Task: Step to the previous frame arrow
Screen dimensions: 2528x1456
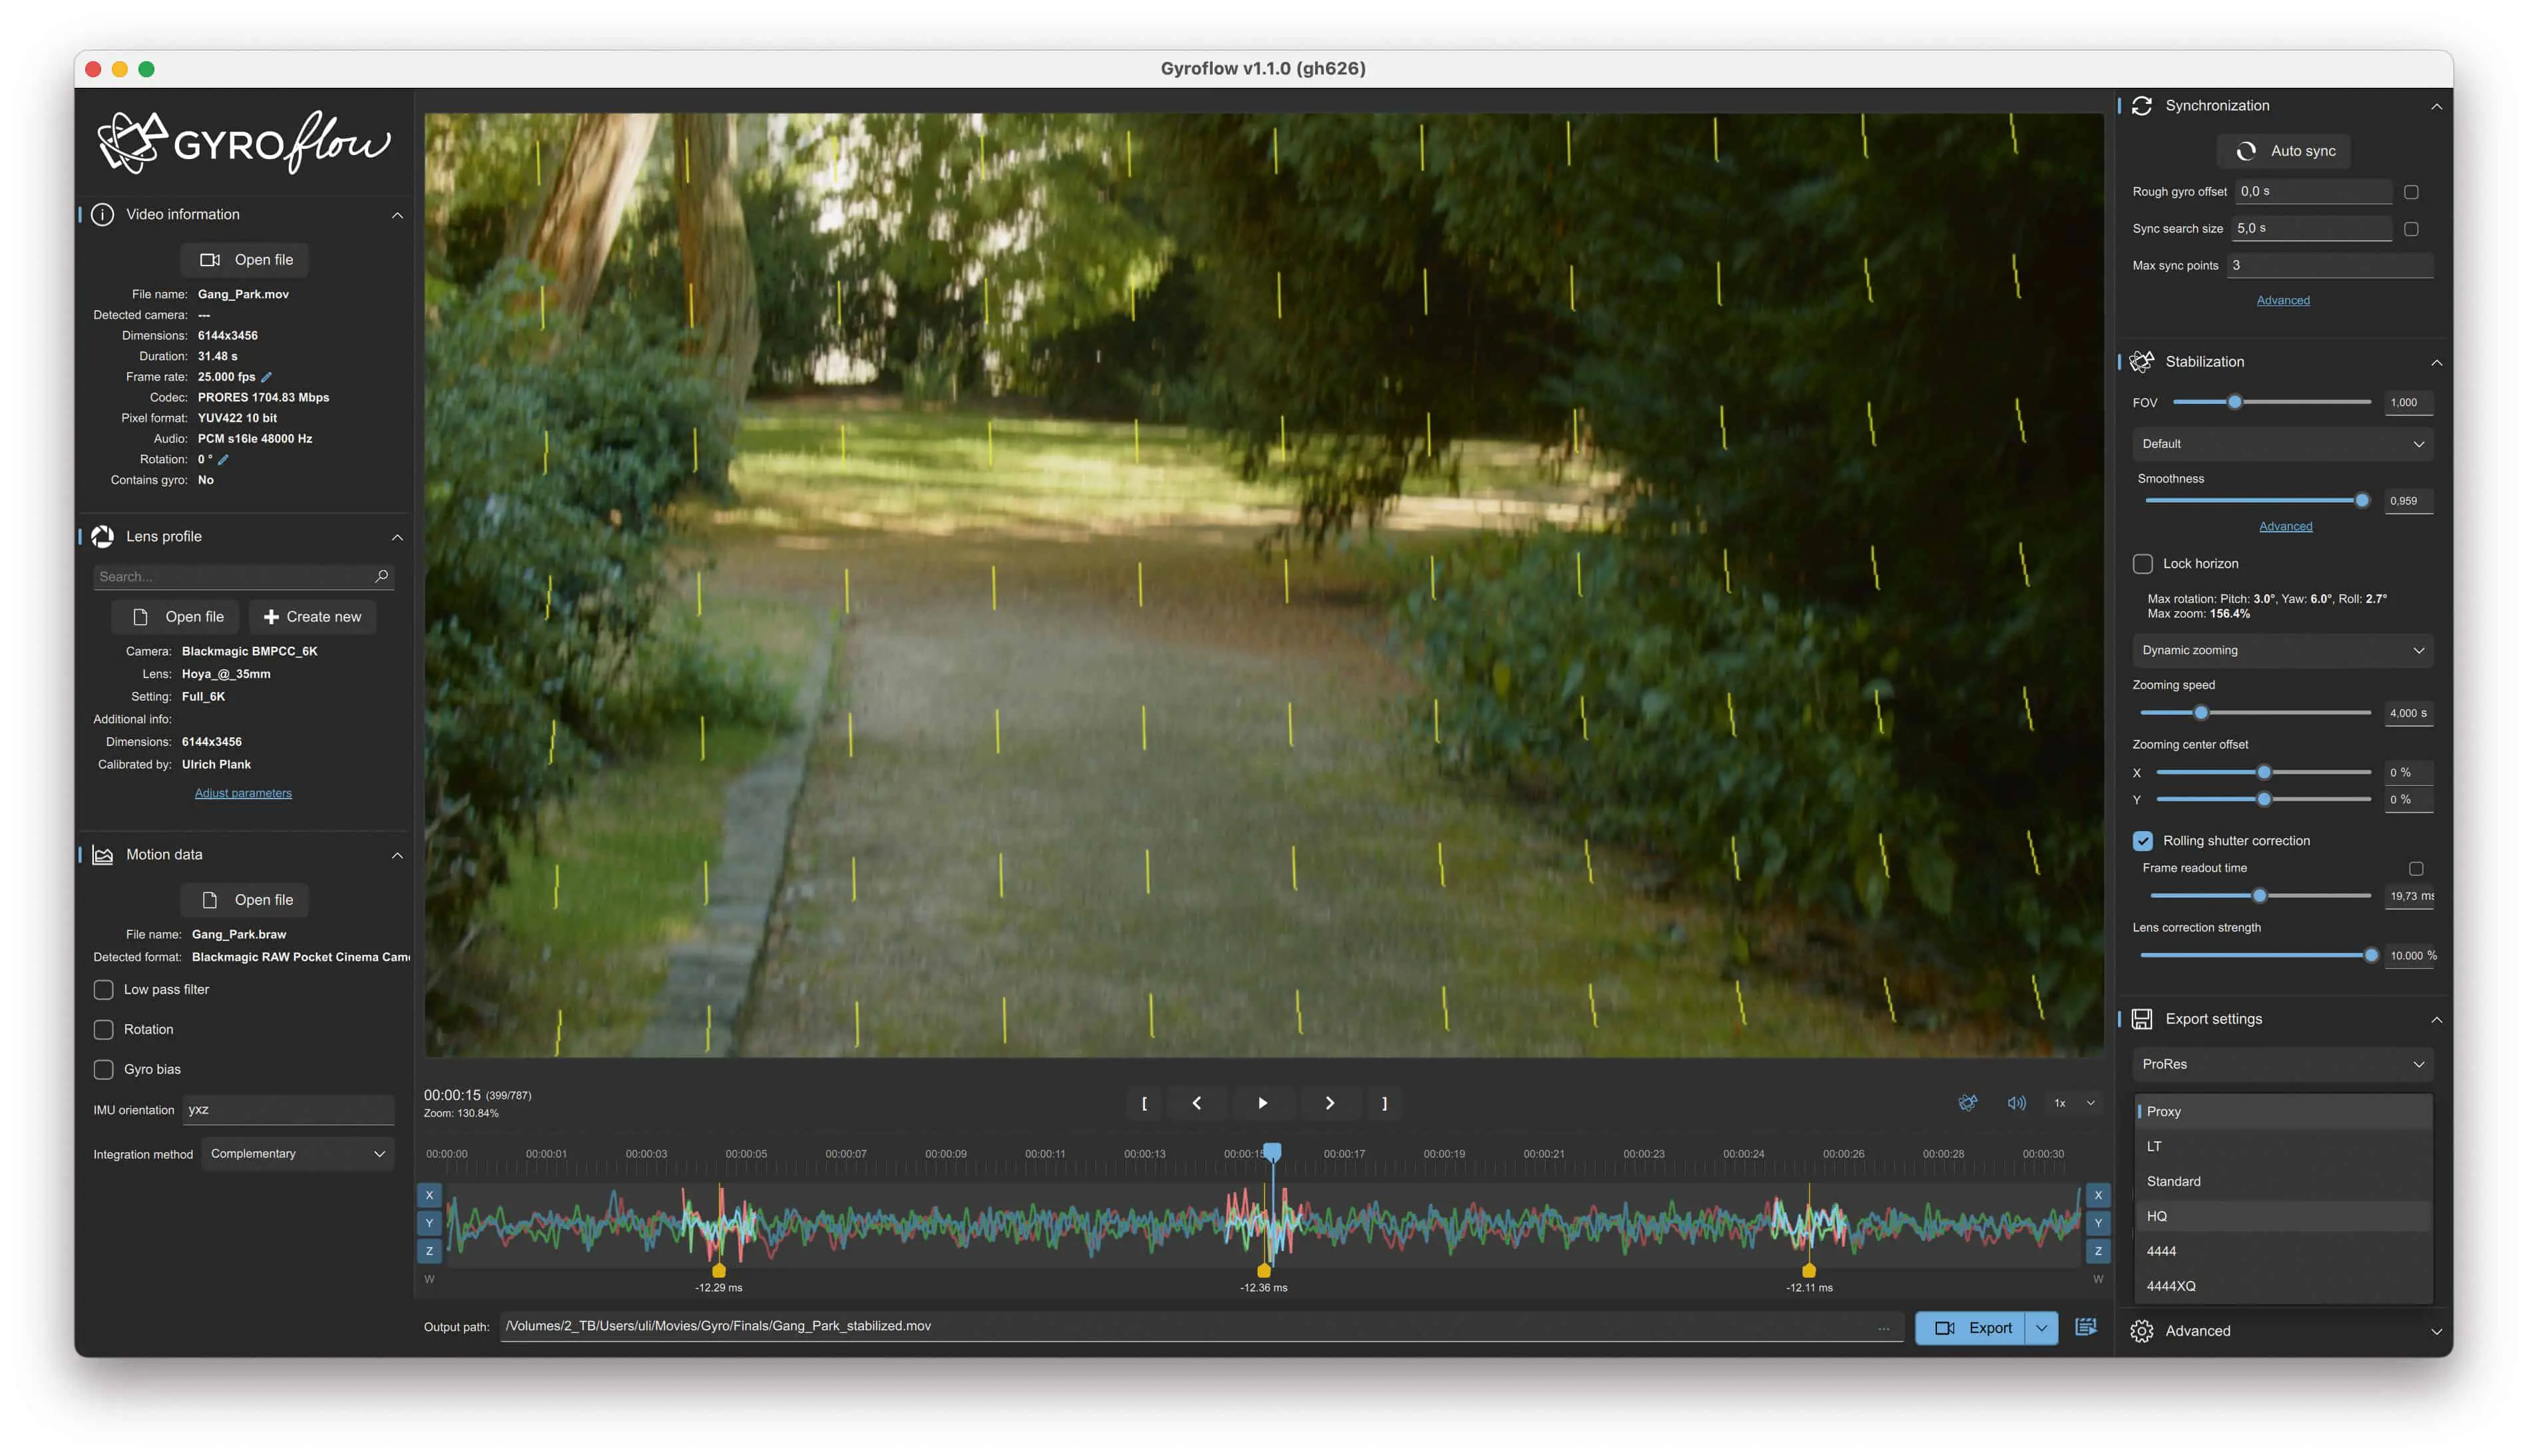Action: 1196,1103
